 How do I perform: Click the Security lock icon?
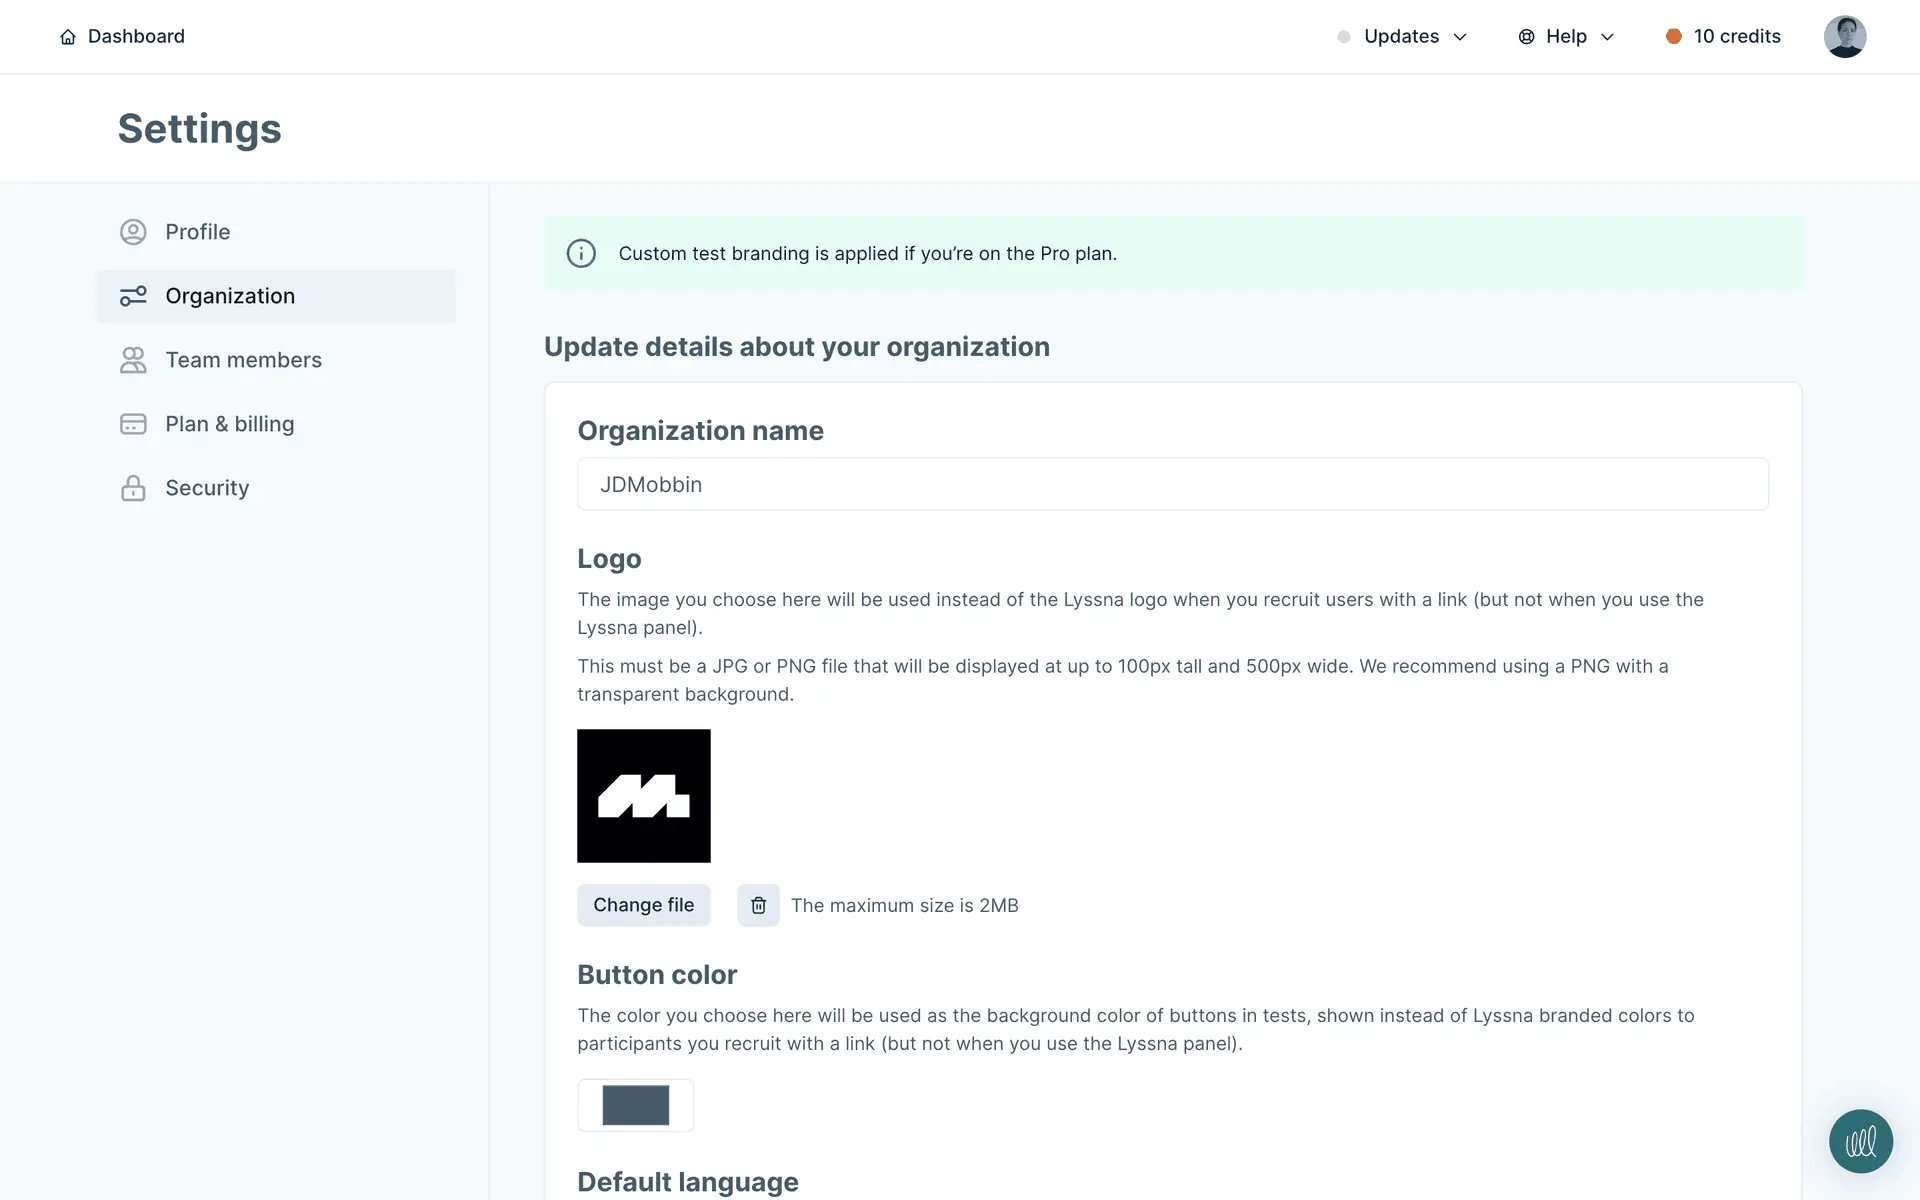[x=133, y=488]
